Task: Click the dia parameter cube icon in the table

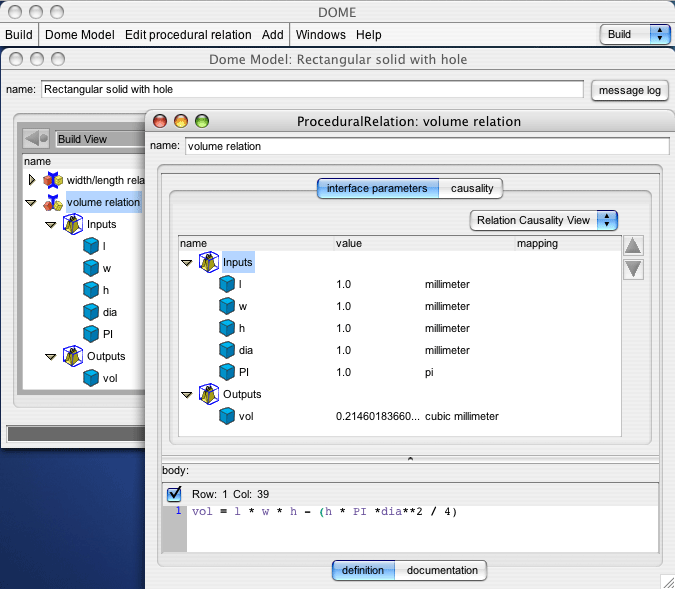Action: (227, 350)
